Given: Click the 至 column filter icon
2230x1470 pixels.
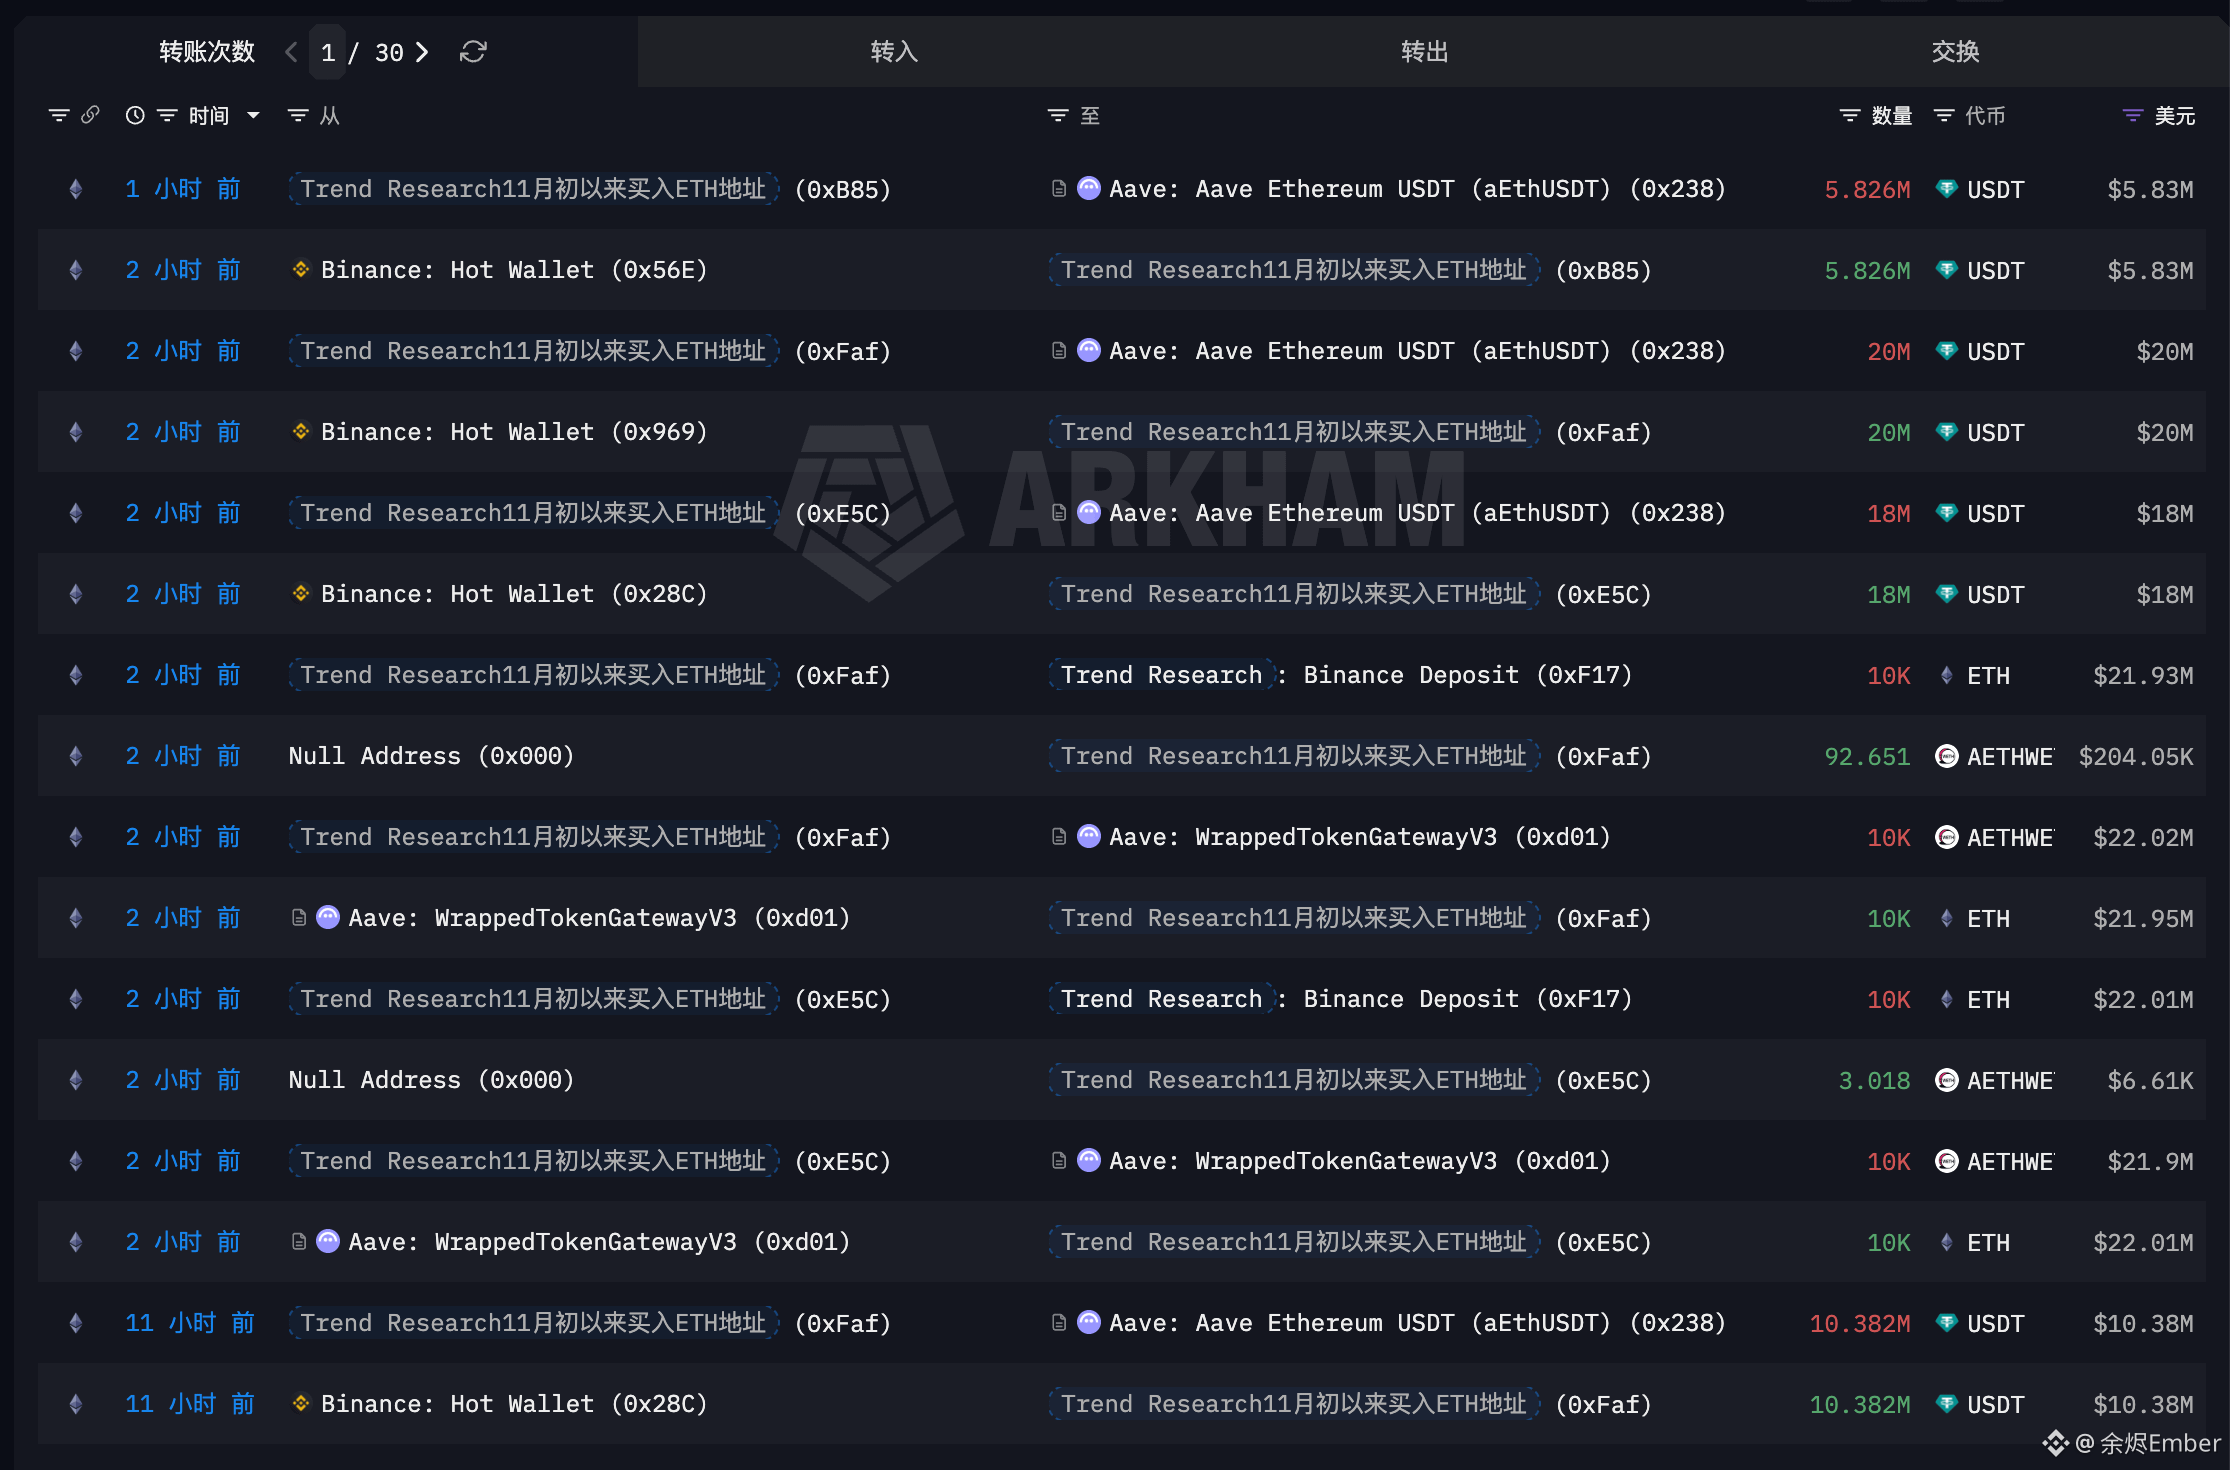Looking at the screenshot, I should click(1057, 116).
